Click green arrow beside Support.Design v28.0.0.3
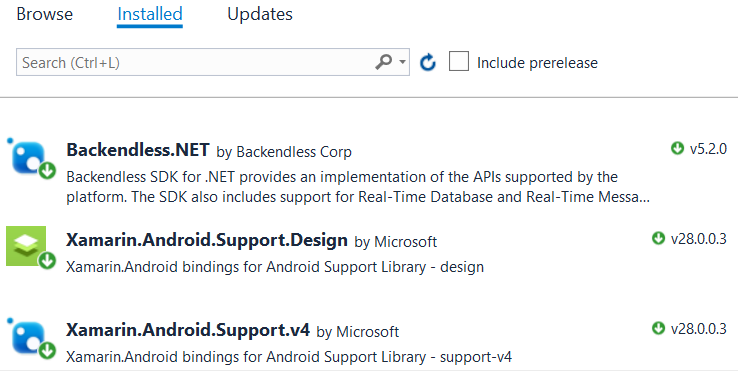738x371 pixels. pos(658,238)
